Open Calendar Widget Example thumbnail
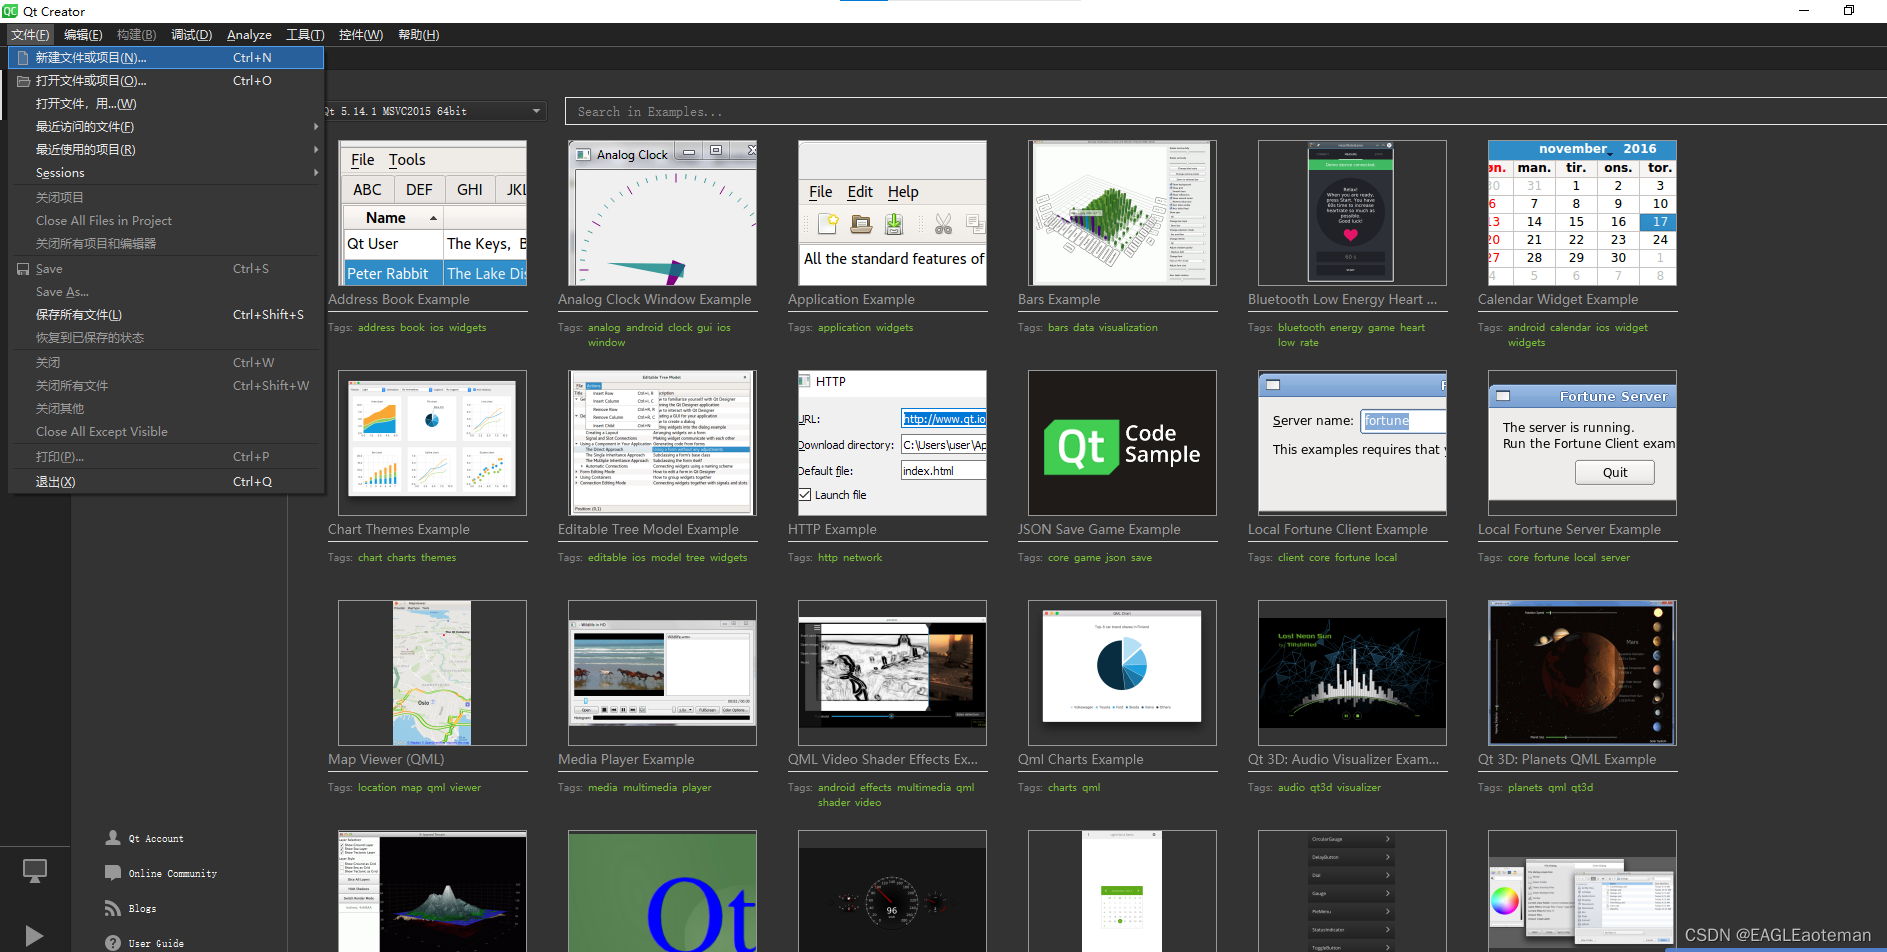The height and width of the screenshot is (952, 1887). click(x=1582, y=213)
